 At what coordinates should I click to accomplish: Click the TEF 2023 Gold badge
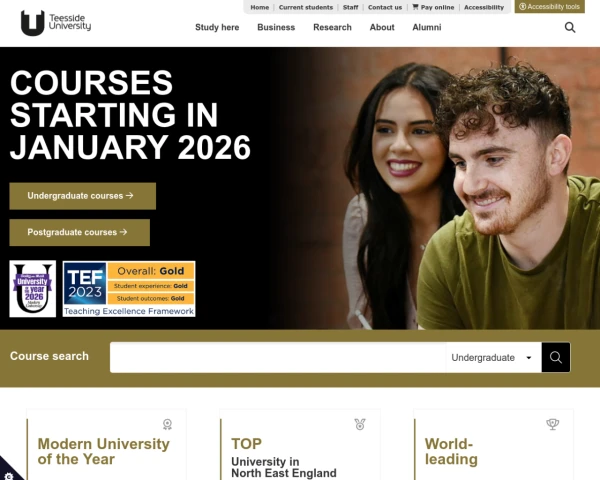[x=129, y=289]
